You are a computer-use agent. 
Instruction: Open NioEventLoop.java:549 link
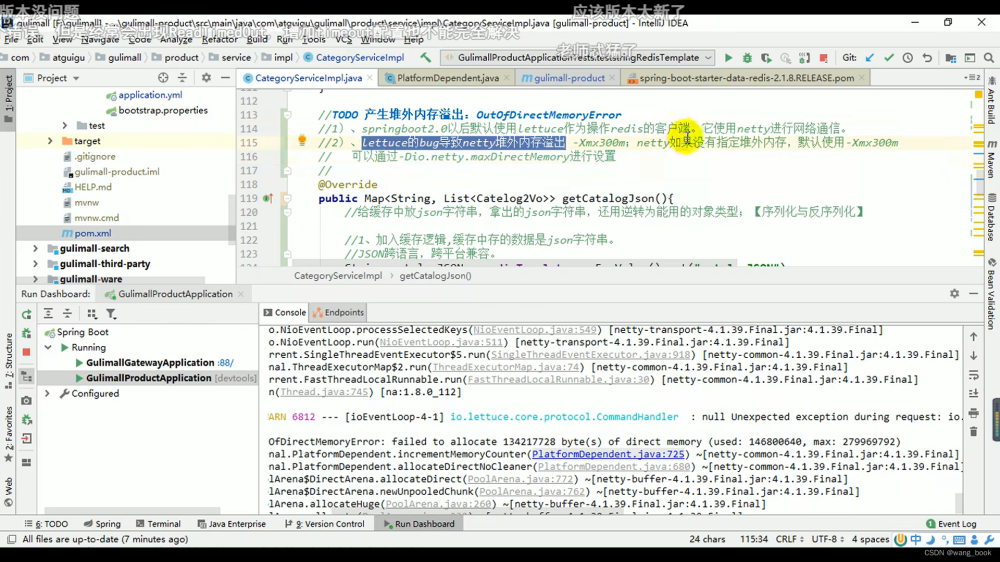coord(534,330)
